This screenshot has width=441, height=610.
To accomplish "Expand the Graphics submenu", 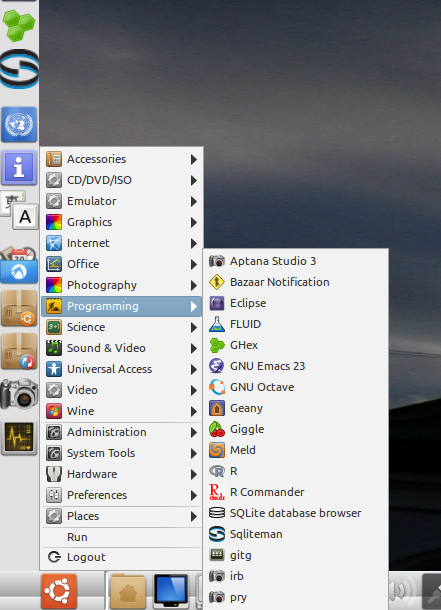I will point(121,222).
